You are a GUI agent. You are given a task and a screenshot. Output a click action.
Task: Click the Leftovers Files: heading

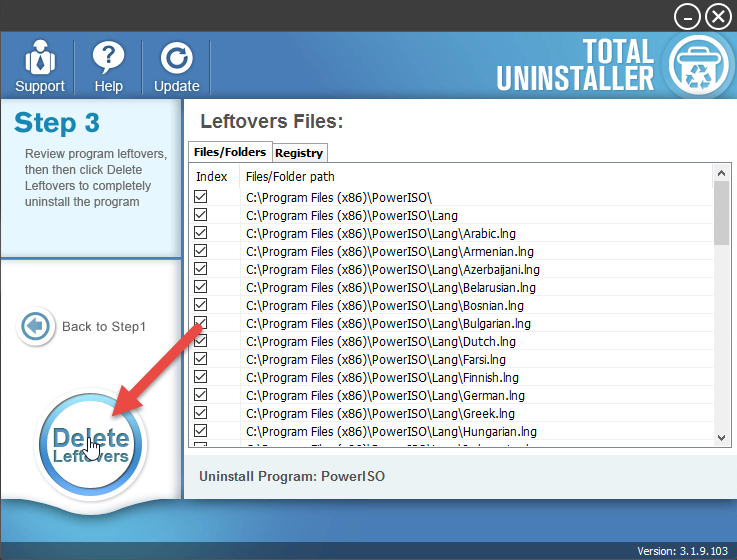272,121
